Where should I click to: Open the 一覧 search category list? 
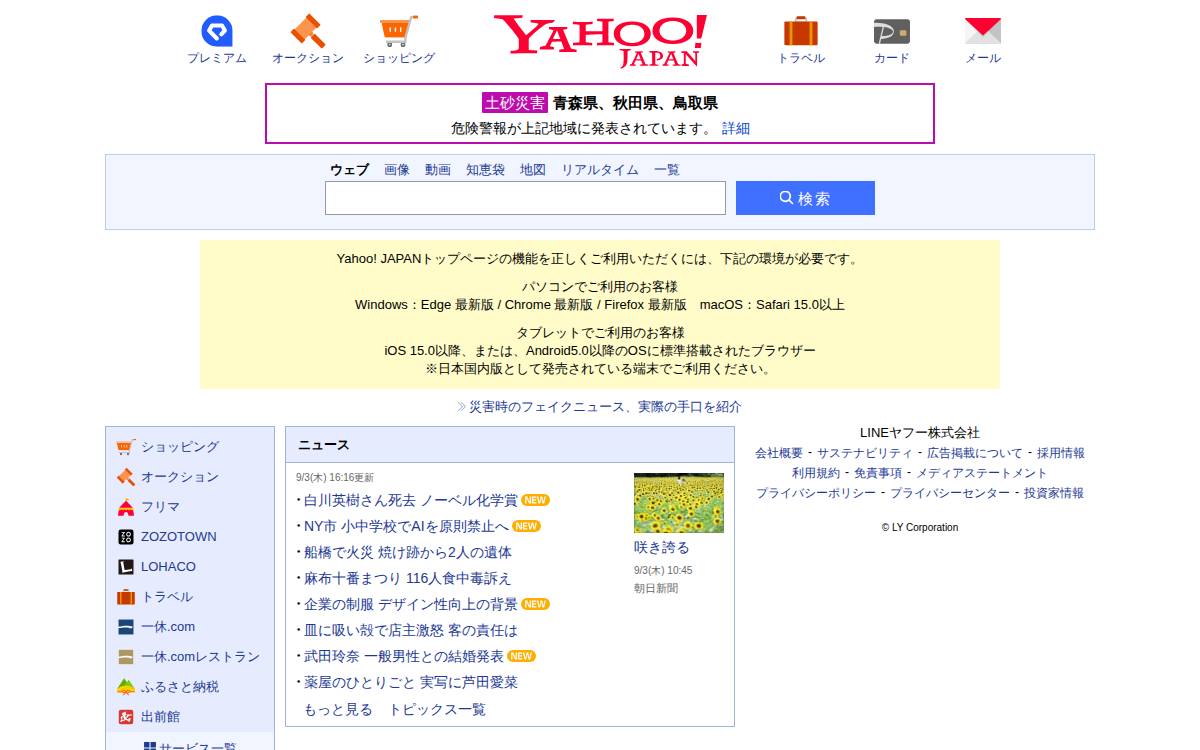click(x=667, y=170)
